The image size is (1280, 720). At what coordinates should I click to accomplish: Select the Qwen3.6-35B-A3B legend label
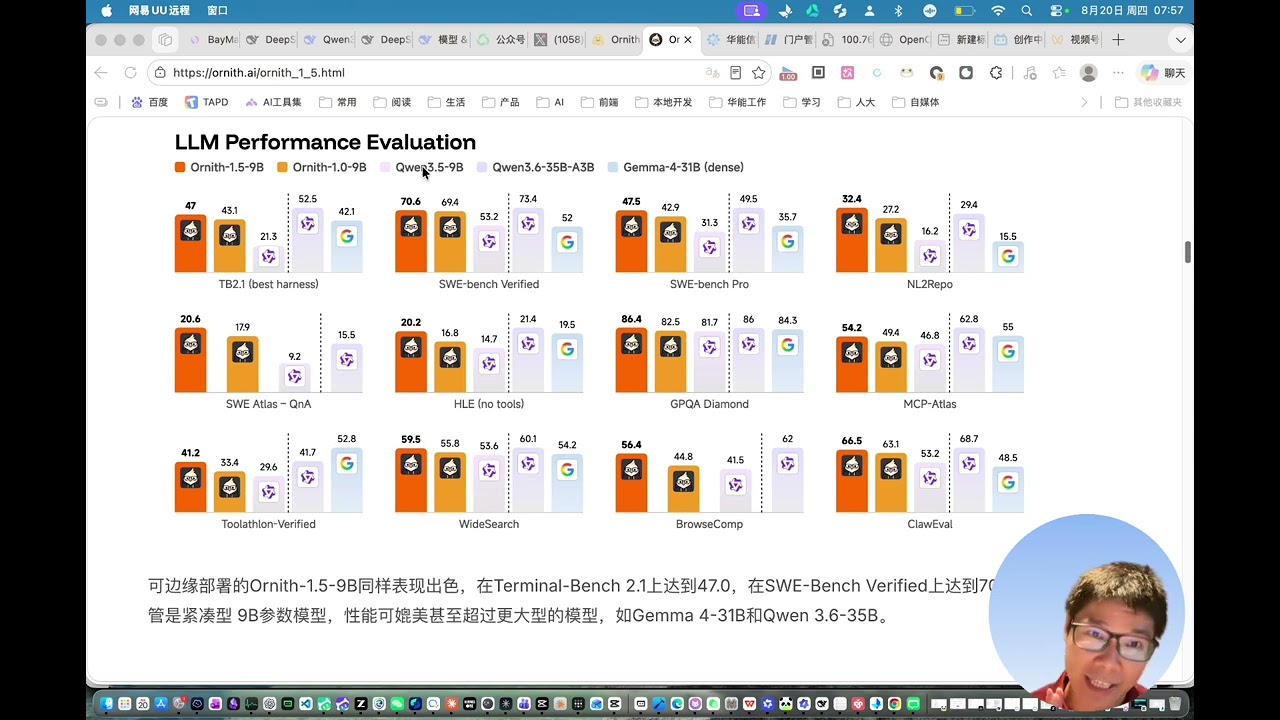click(x=543, y=167)
